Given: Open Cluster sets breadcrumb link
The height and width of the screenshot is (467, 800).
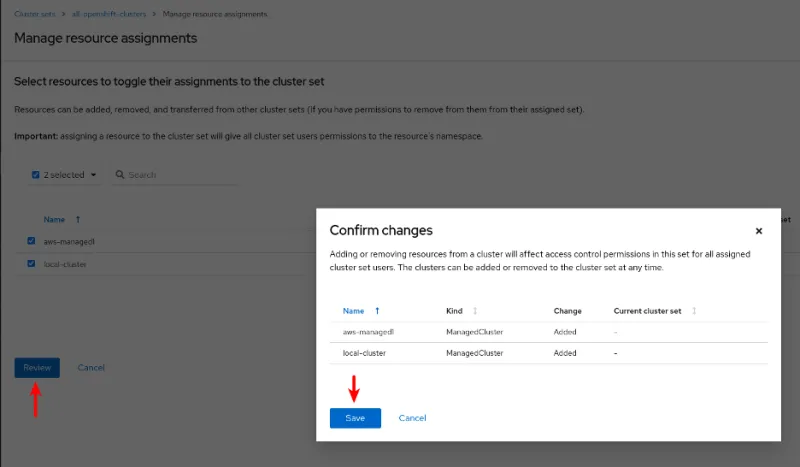Looking at the screenshot, I should pos(35,14).
